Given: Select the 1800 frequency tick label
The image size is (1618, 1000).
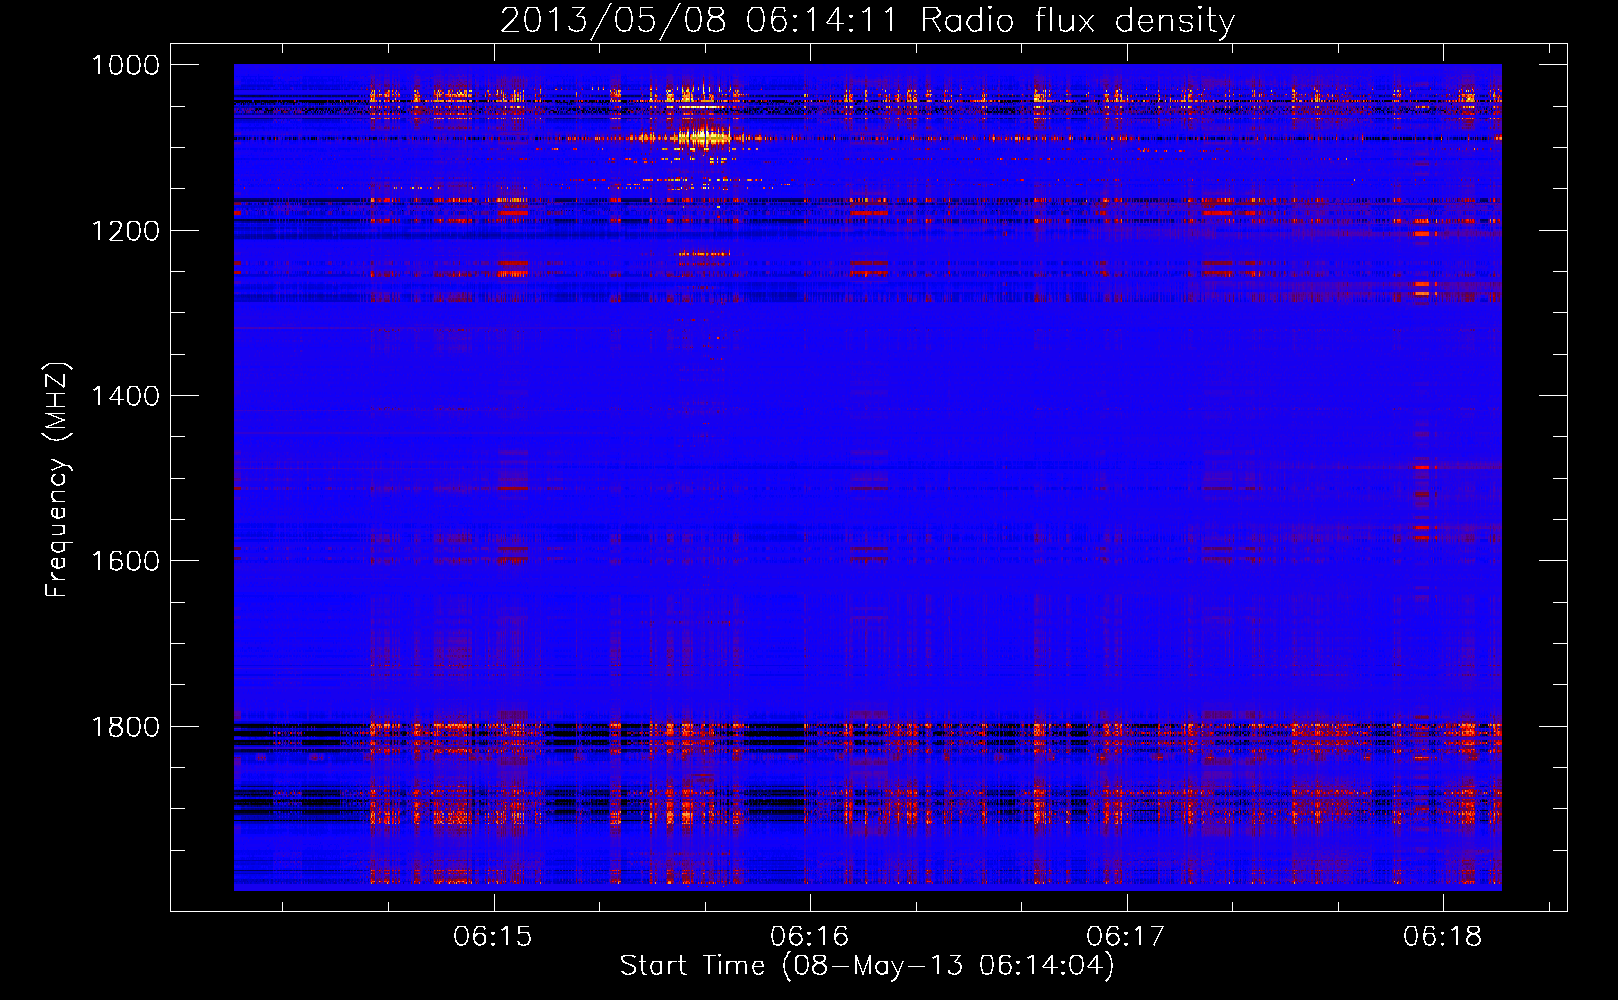Looking at the screenshot, I should 125,727.
